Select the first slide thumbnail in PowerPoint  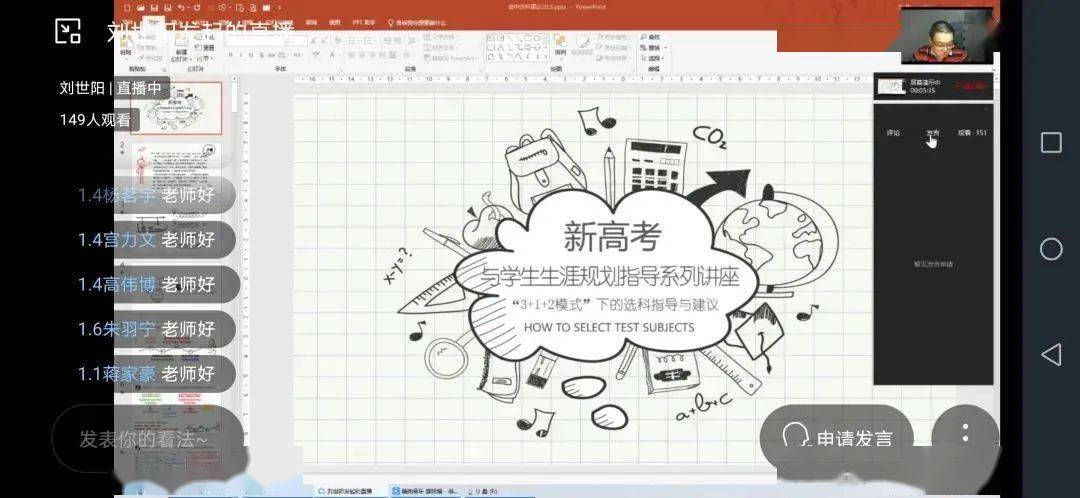177,108
